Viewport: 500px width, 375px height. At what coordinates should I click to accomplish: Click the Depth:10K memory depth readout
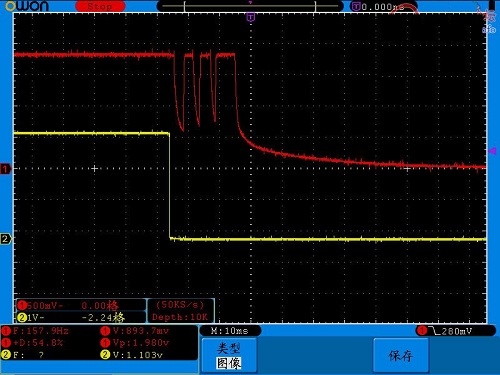[x=180, y=317]
